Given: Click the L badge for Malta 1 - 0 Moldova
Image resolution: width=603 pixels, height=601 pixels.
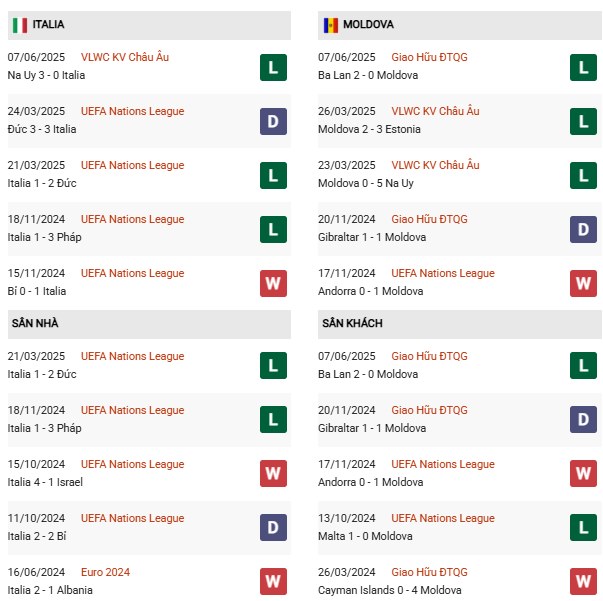Looking at the screenshot, I should (583, 528).
